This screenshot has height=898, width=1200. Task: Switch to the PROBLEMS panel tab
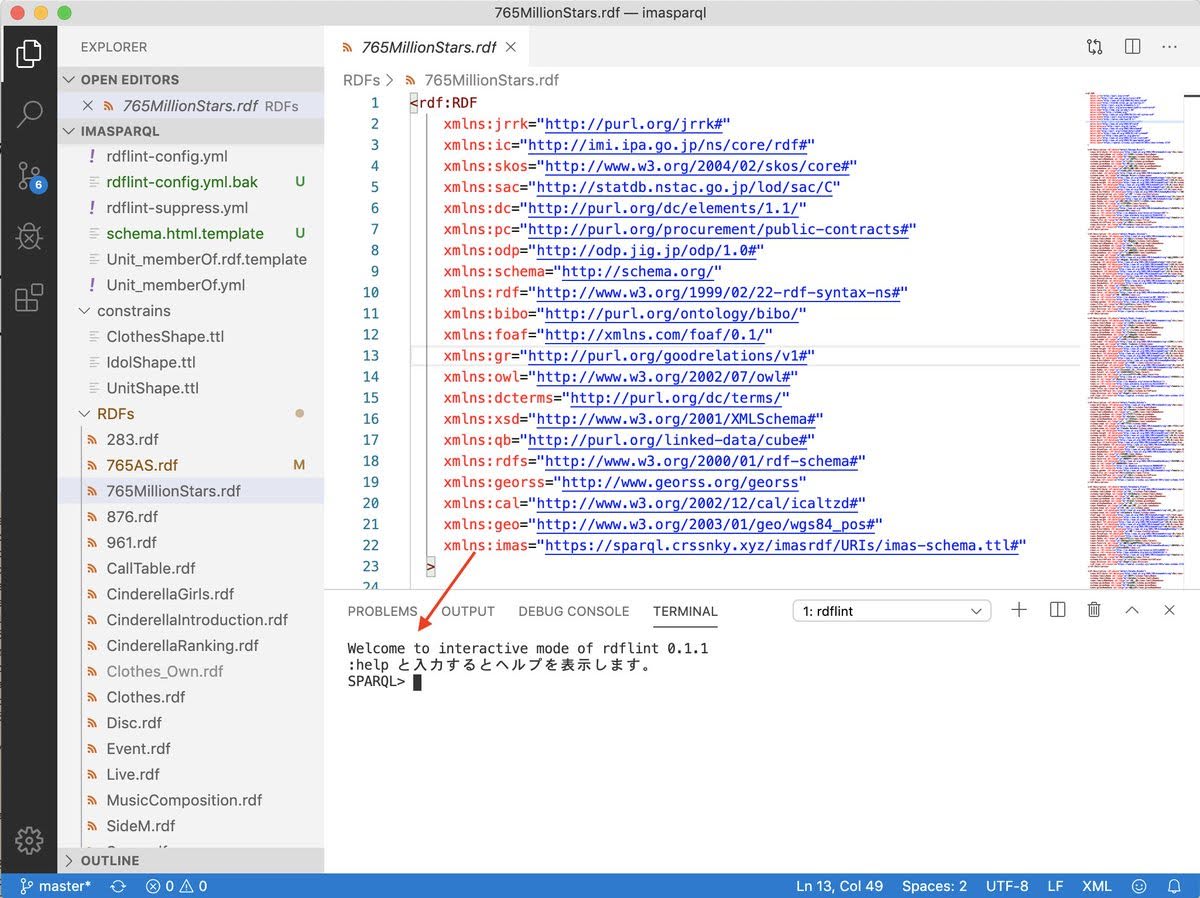pos(382,611)
